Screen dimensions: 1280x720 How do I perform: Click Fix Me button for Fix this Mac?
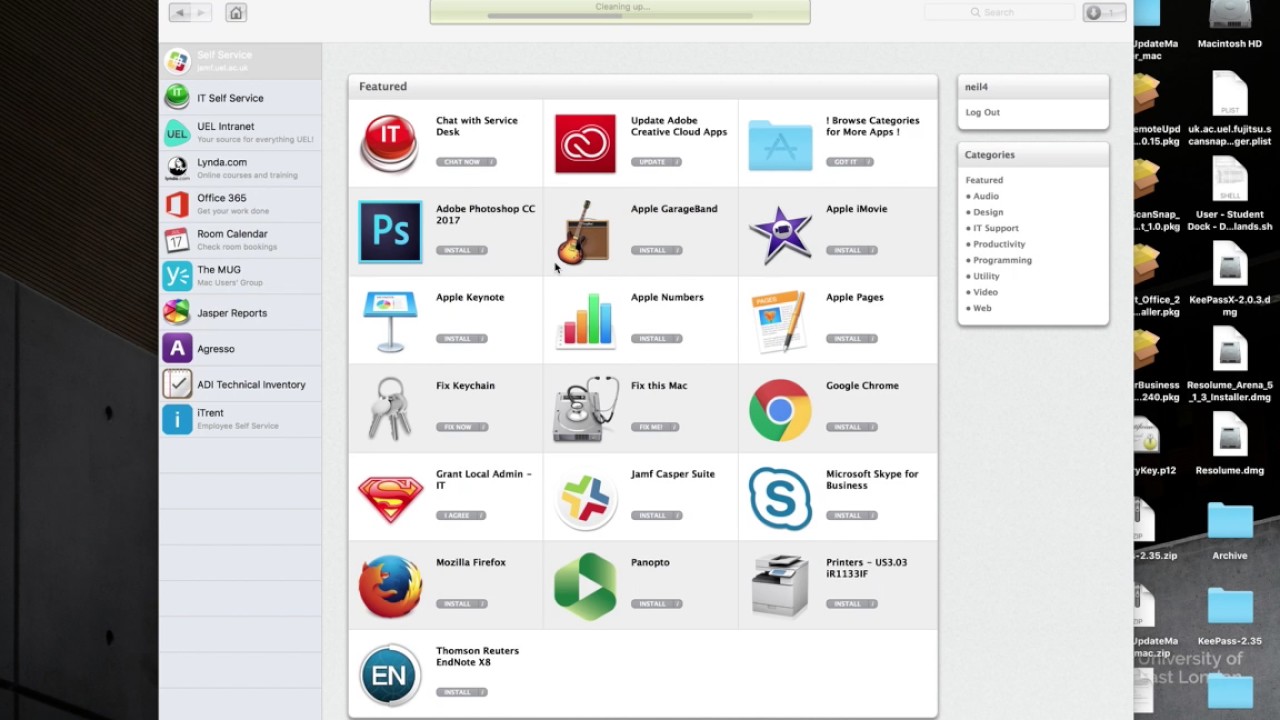pyautogui.click(x=655, y=427)
